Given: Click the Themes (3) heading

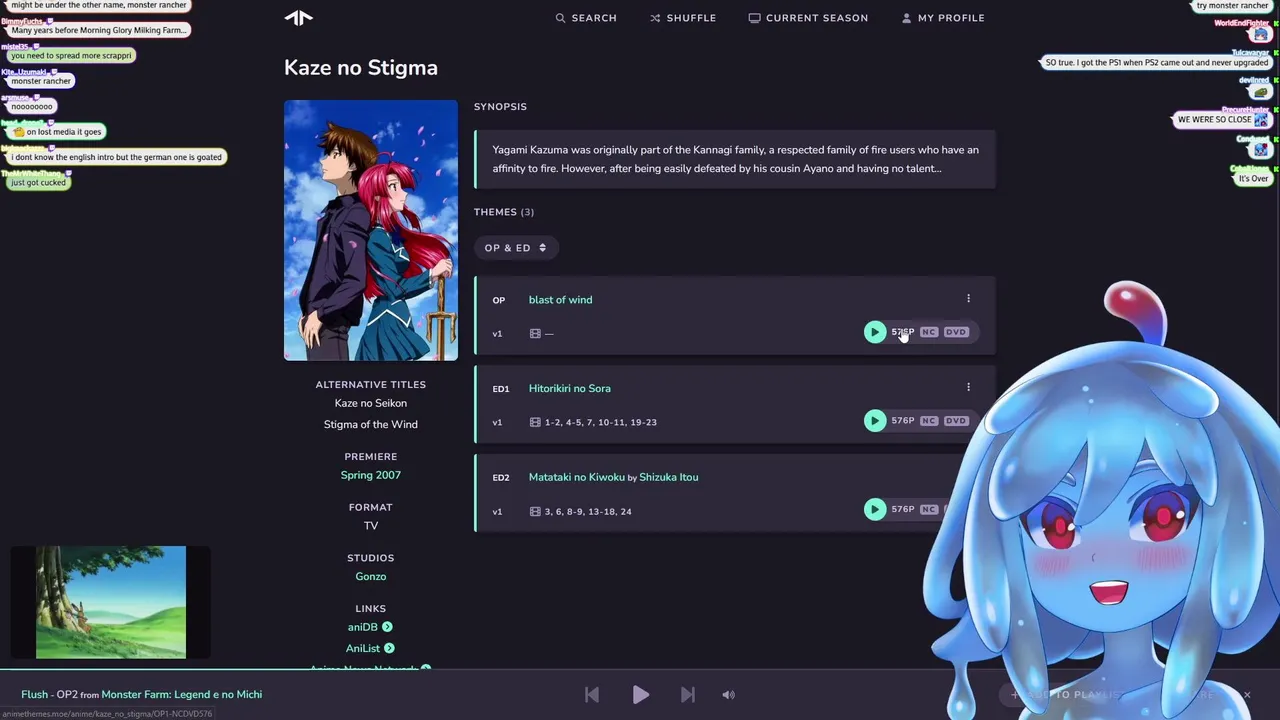Looking at the screenshot, I should pos(504,212).
